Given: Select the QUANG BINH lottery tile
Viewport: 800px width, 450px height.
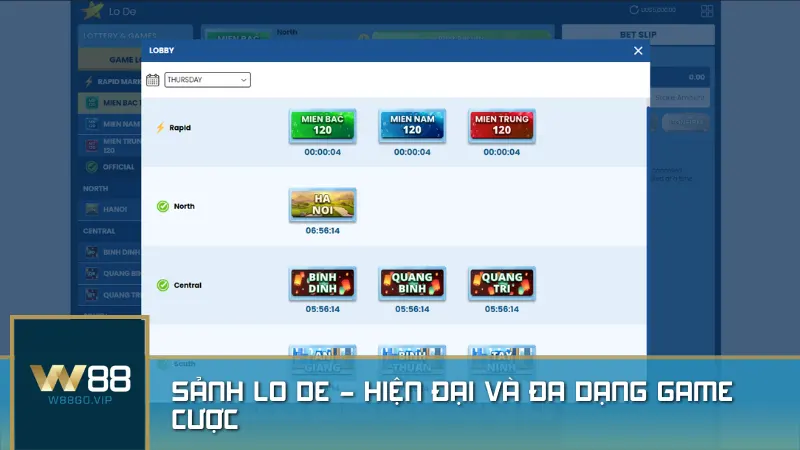Looking at the screenshot, I should pos(412,283).
